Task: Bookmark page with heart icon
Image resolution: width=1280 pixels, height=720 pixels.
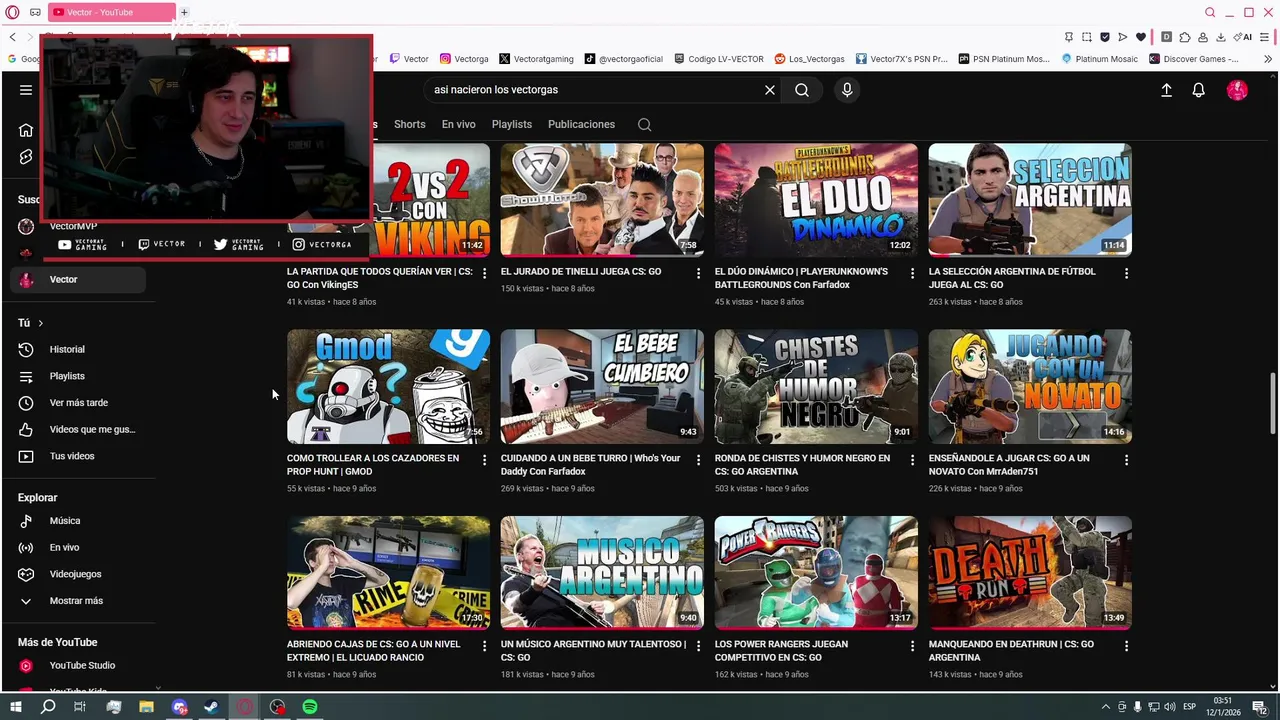Action: [x=1141, y=37]
